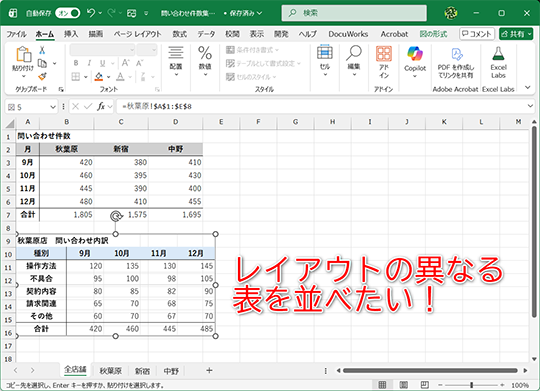Switch to the 秋葉原 sheet tab
540x391 pixels.
point(111,371)
